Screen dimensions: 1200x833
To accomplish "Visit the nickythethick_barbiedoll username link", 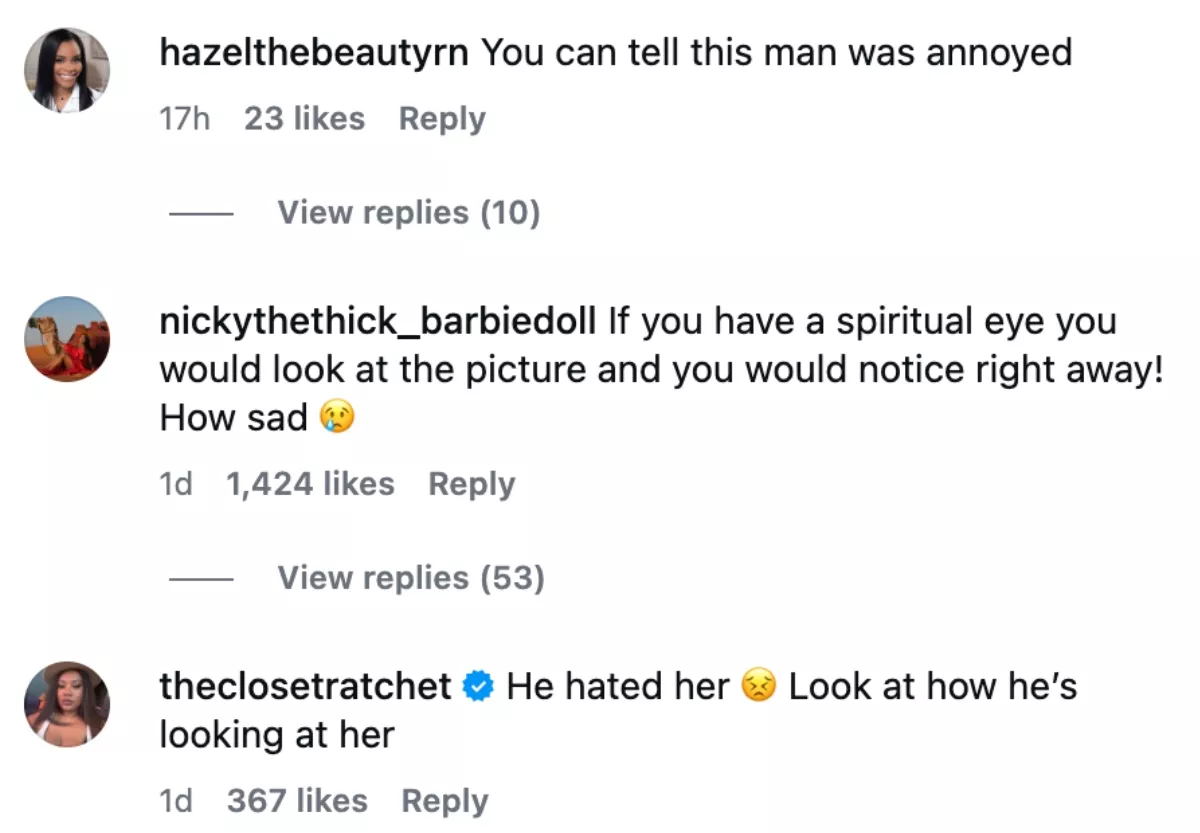I will tap(377, 322).
